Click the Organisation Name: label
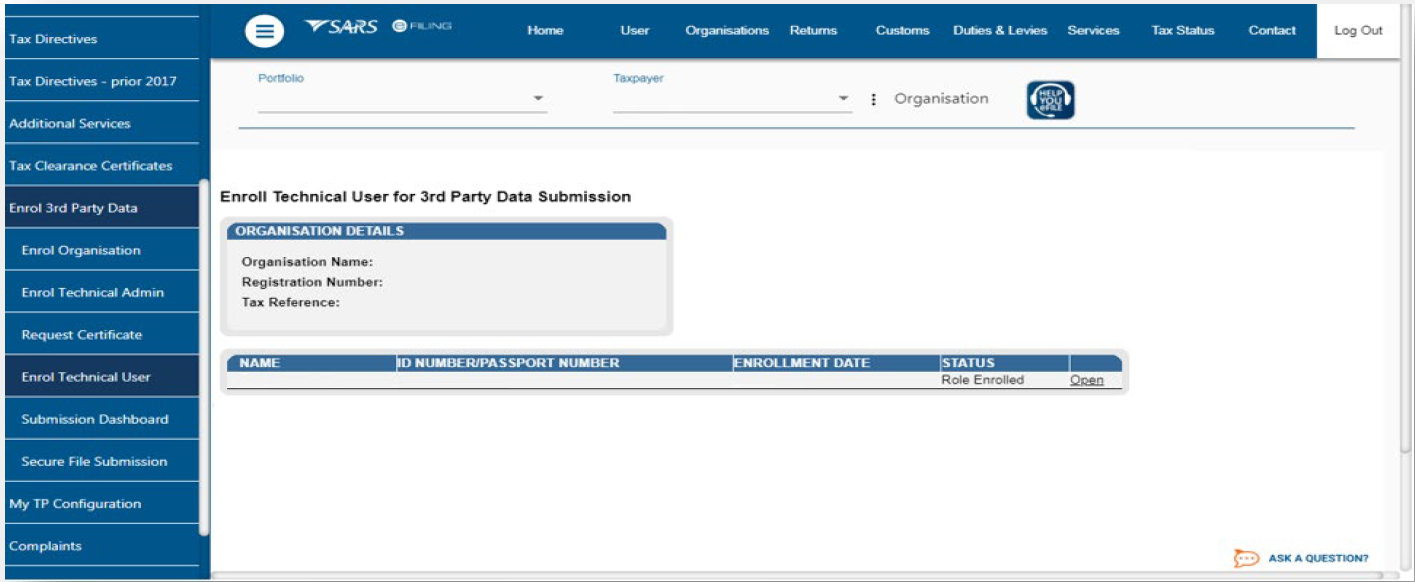This screenshot has width=1415, height=582. pyautogui.click(x=307, y=262)
